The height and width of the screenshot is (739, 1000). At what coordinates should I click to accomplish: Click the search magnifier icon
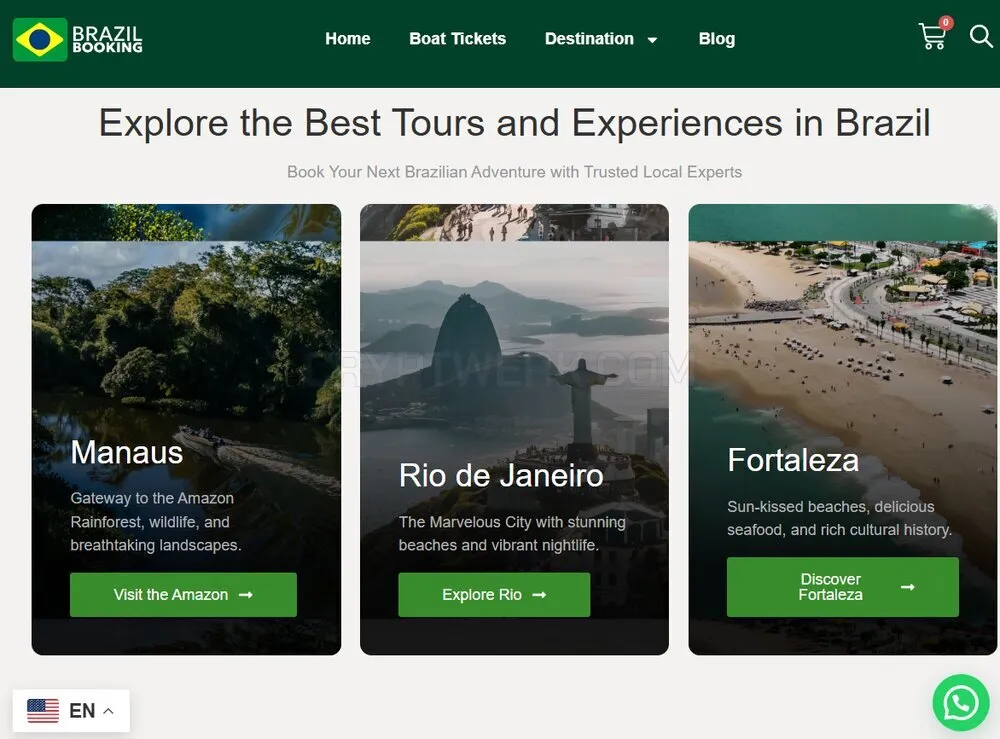(x=981, y=36)
